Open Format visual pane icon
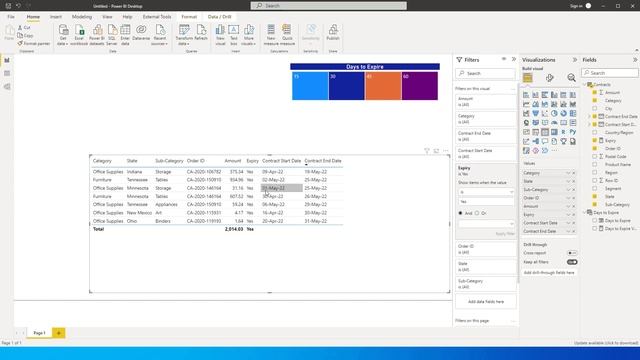 [549, 78]
